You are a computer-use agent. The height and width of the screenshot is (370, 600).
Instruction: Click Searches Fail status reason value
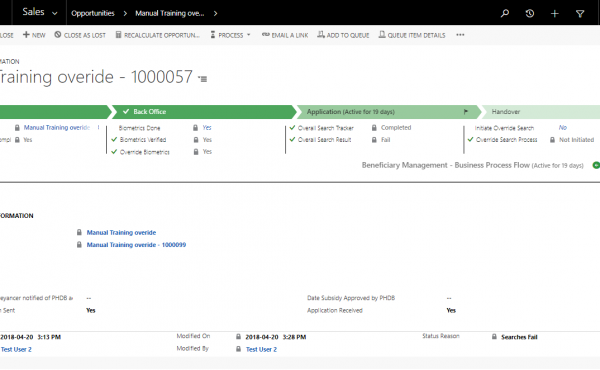[519, 337]
